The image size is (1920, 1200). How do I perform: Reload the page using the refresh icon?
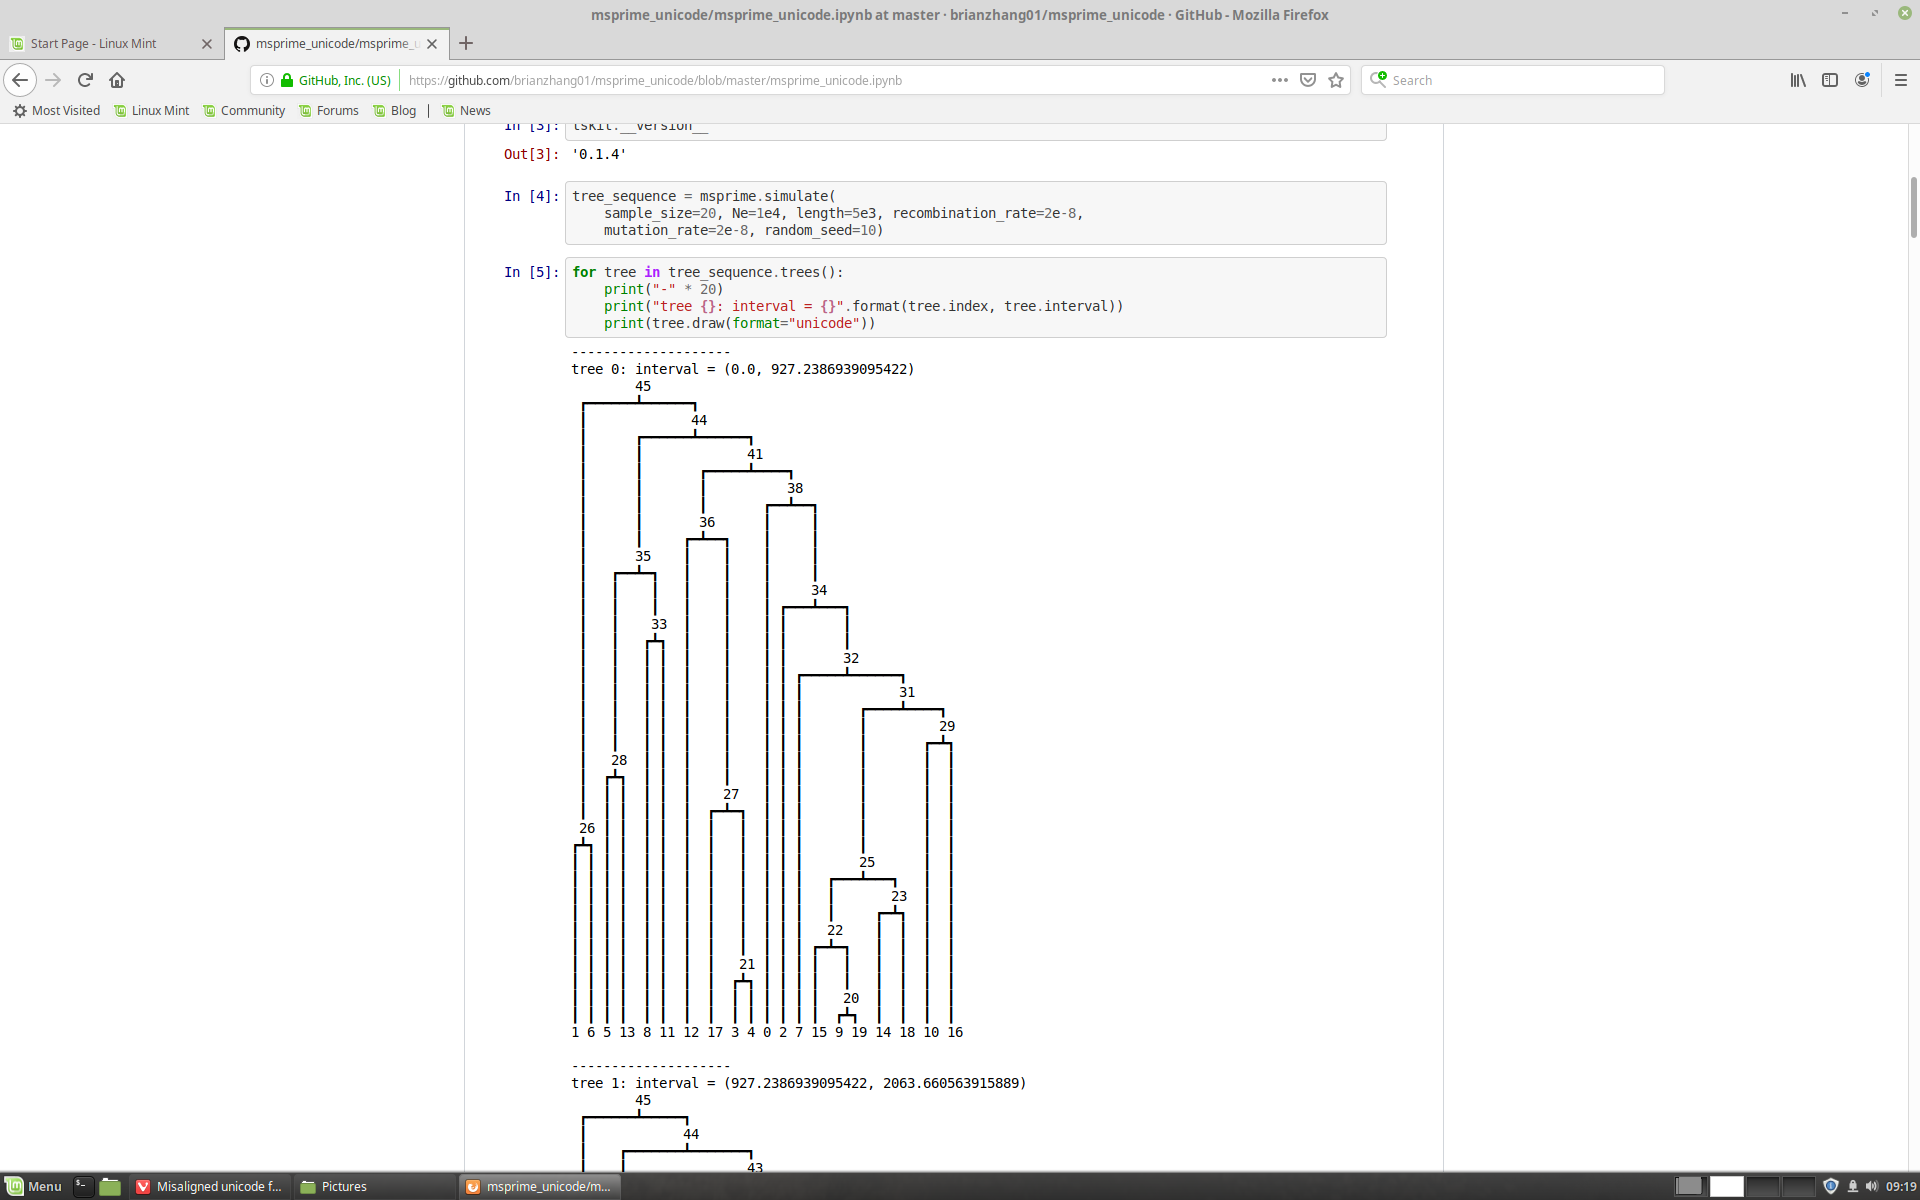[x=85, y=80]
